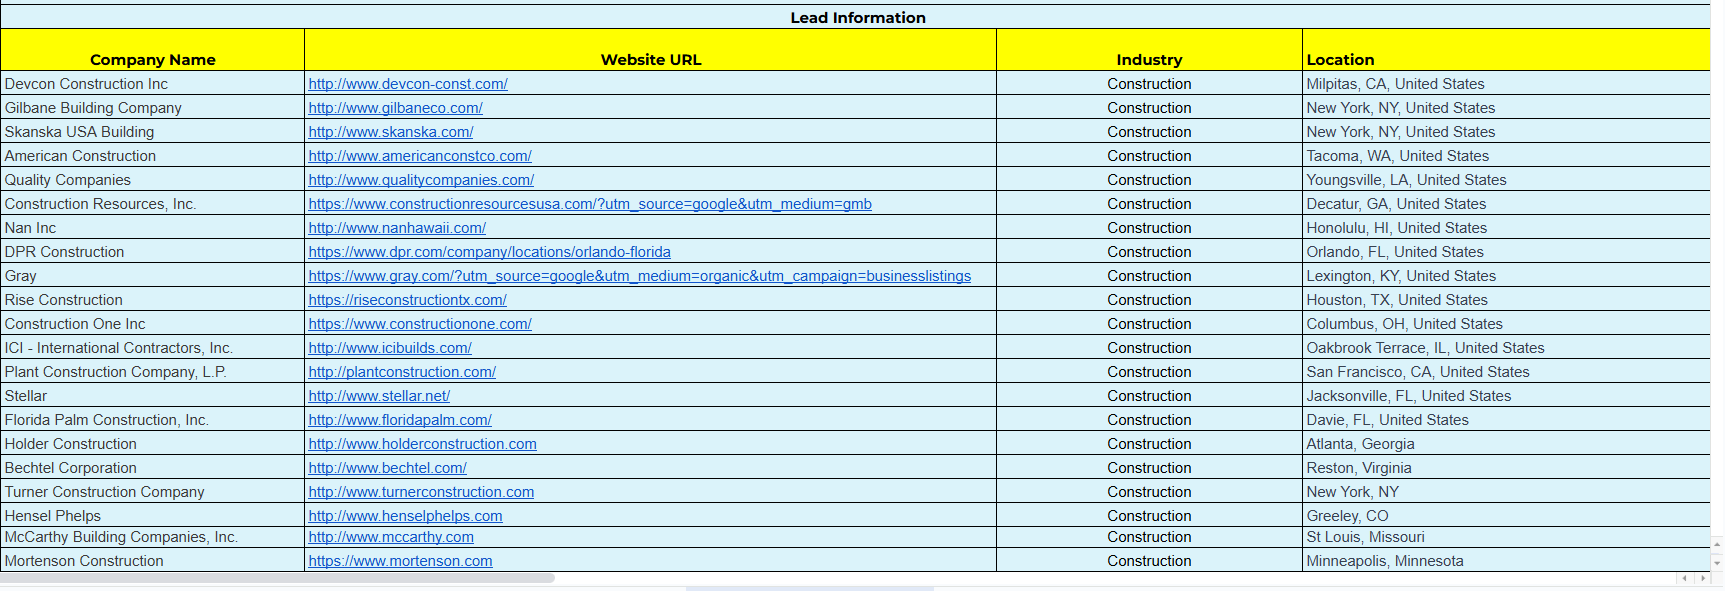Select the Florida Palm Construction, Inc. cell
Screen dimensions: 1725x591
click(152, 420)
